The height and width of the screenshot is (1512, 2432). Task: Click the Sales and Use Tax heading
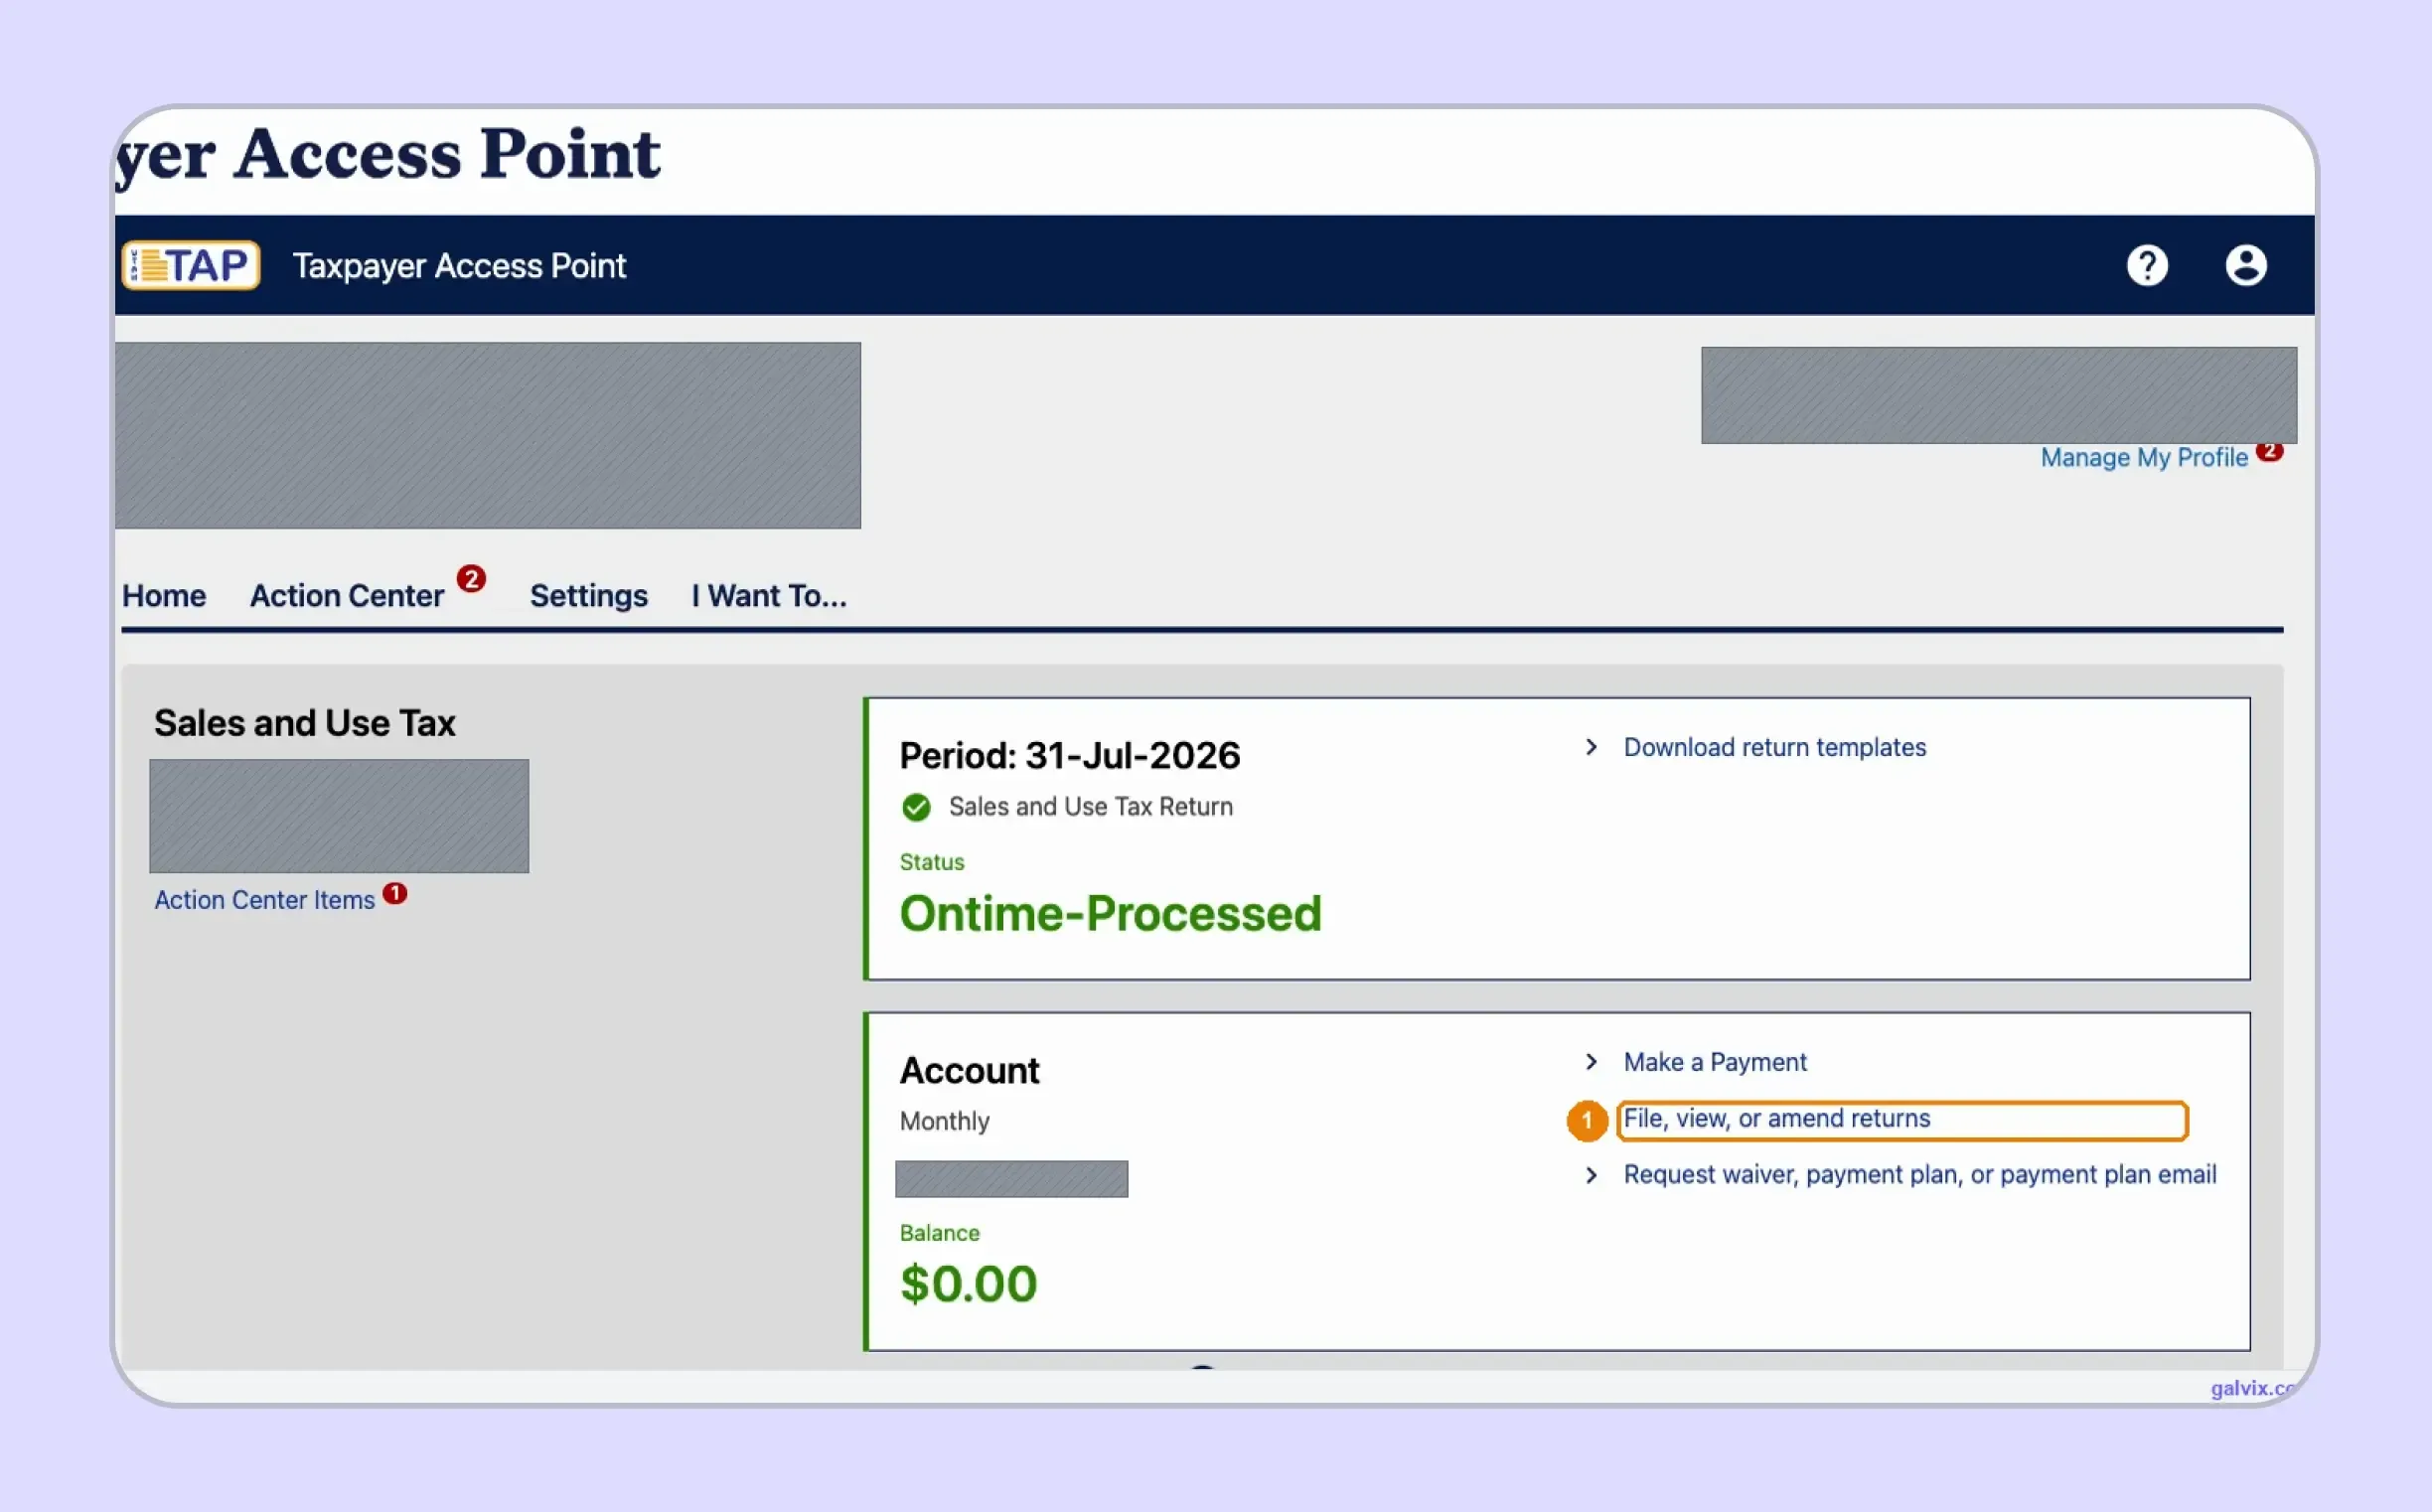click(x=304, y=723)
